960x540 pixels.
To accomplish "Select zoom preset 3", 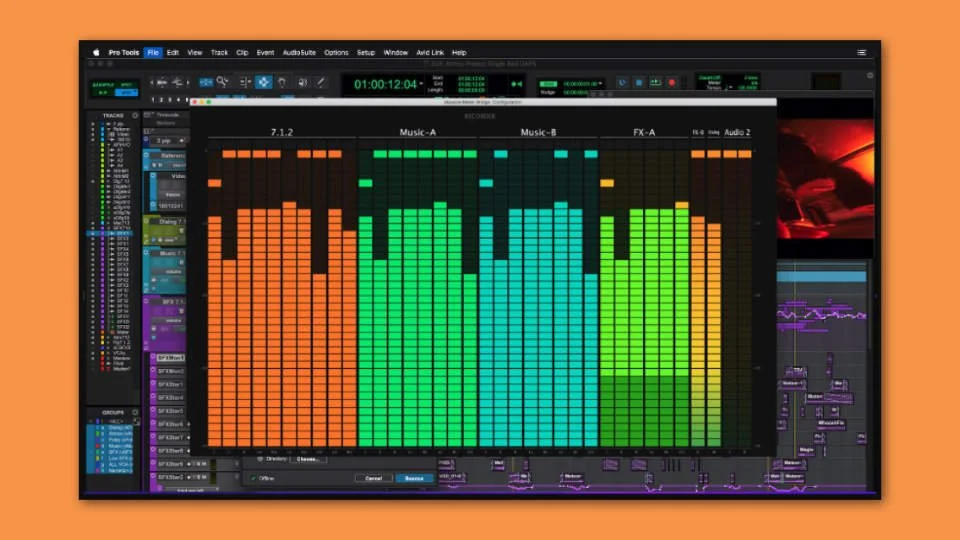I will (x=170, y=99).
